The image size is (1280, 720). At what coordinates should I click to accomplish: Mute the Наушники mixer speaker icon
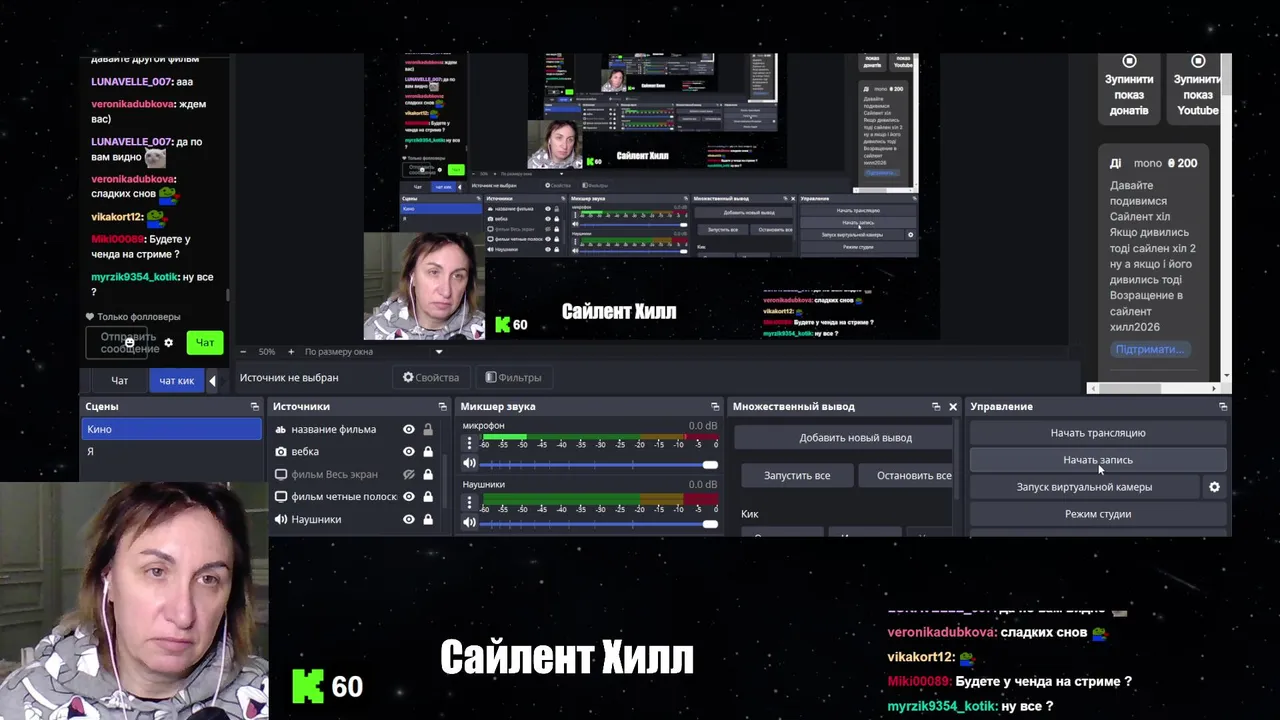coord(469,522)
